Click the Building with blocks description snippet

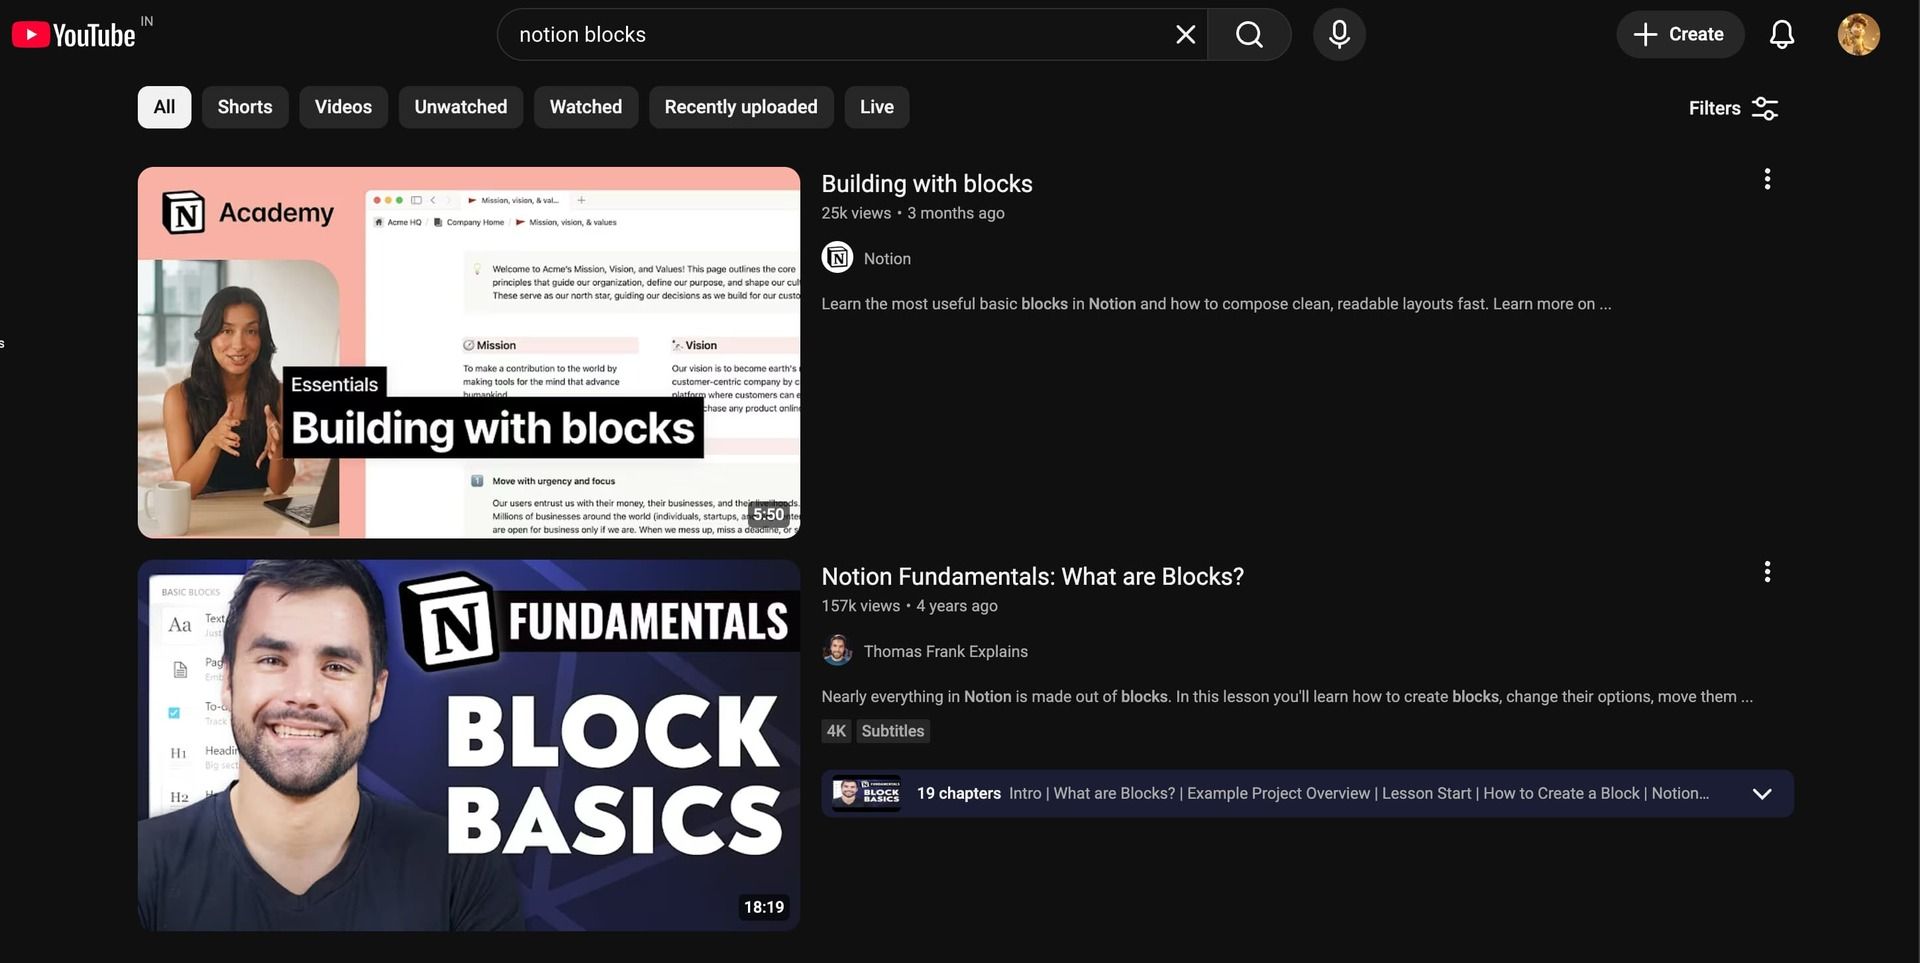tap(1216, 304)
